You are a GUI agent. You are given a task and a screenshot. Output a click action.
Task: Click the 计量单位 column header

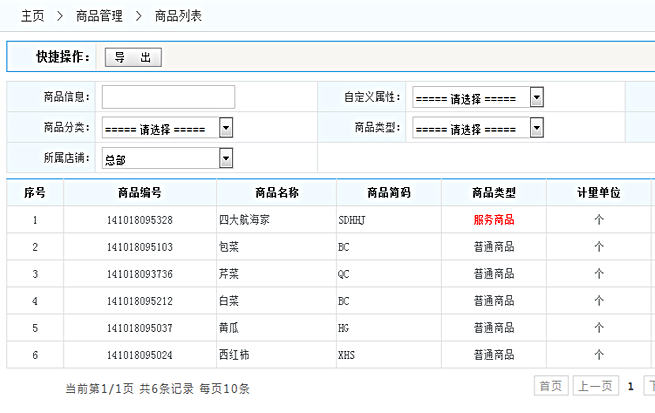point(599,193)
